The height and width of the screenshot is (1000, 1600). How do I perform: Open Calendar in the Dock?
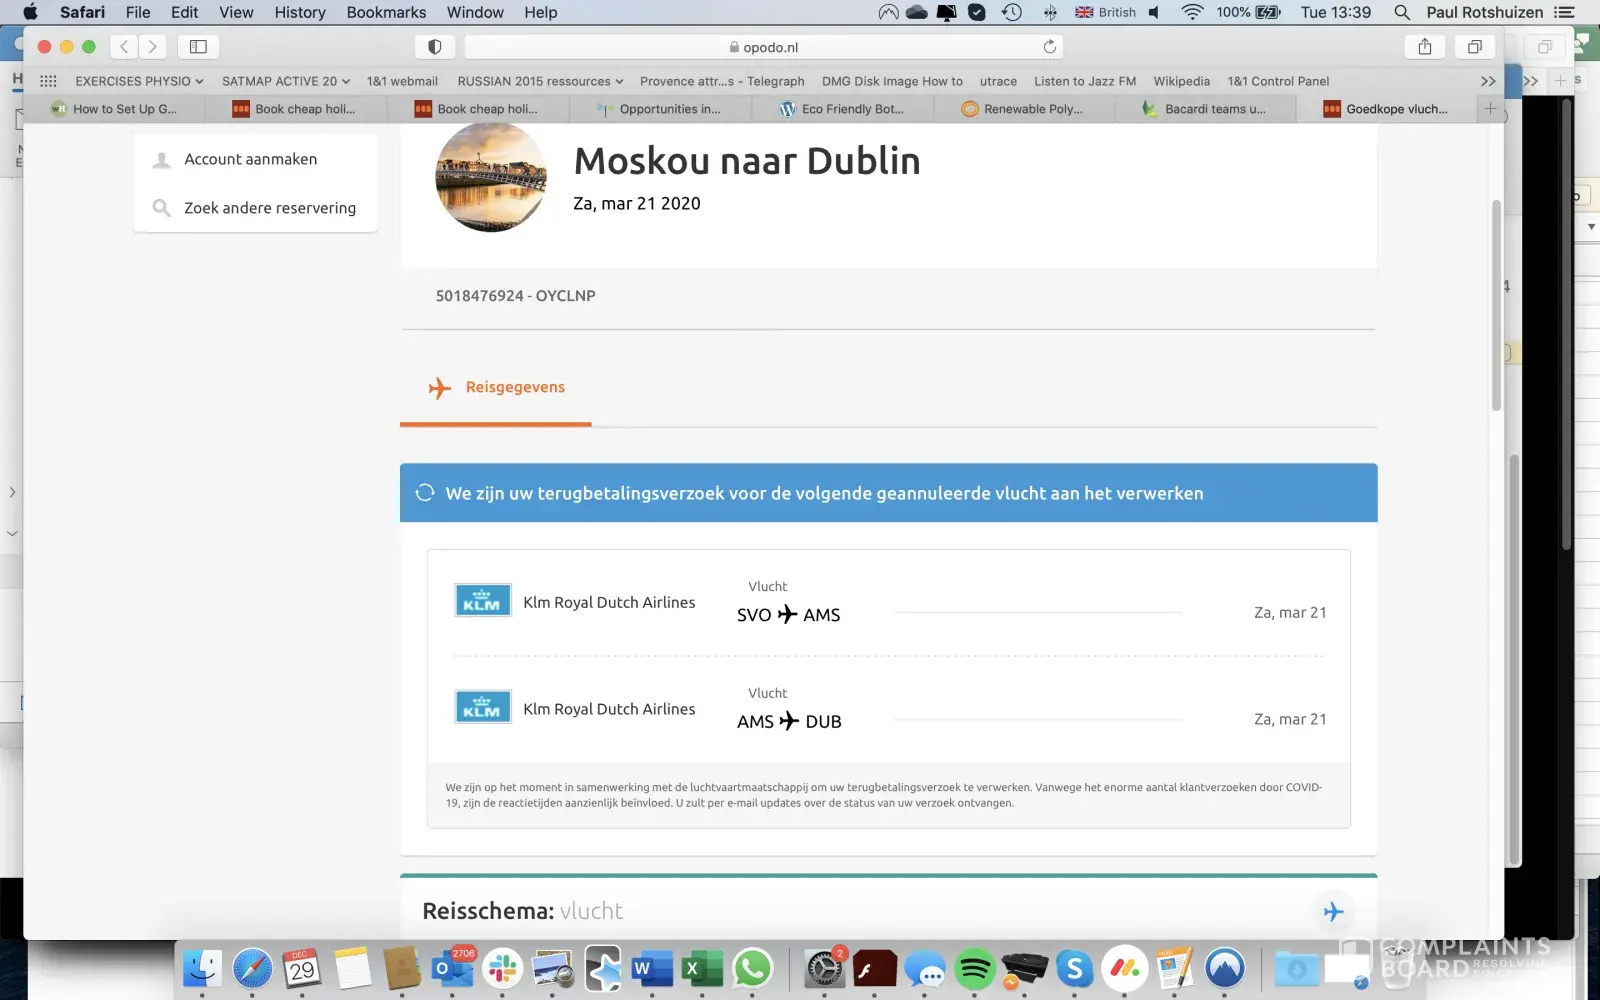(x=302, y=968)
